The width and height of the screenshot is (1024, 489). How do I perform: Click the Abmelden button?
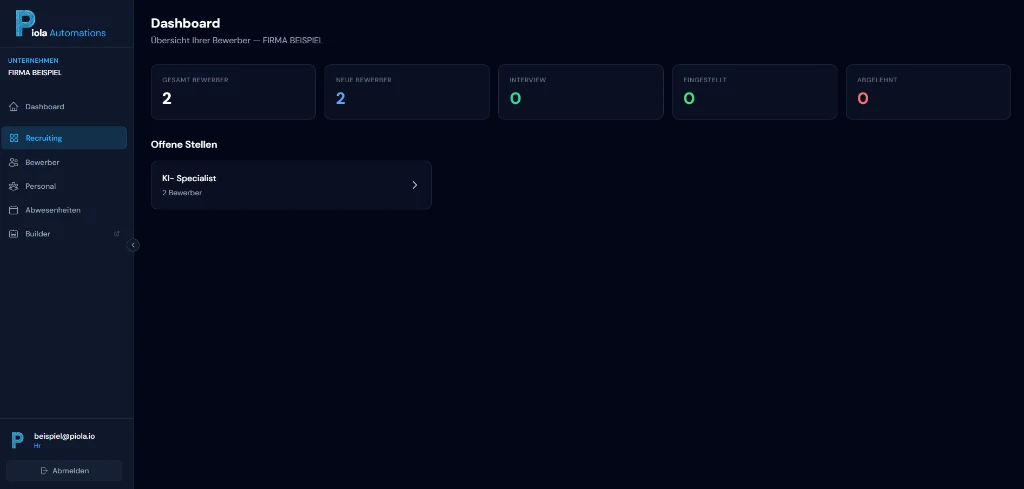click(x=64, y=471)
